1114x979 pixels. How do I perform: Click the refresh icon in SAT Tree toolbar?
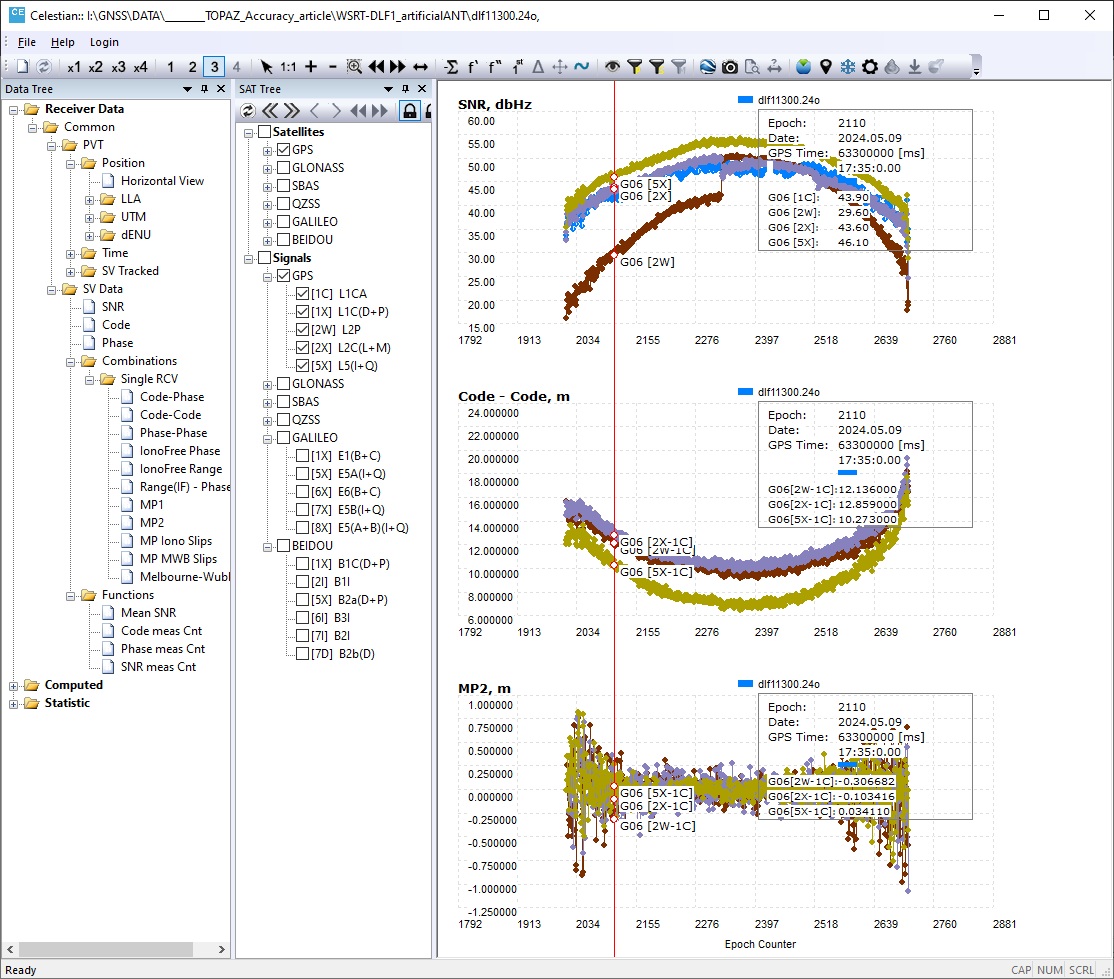coord(249,110)
